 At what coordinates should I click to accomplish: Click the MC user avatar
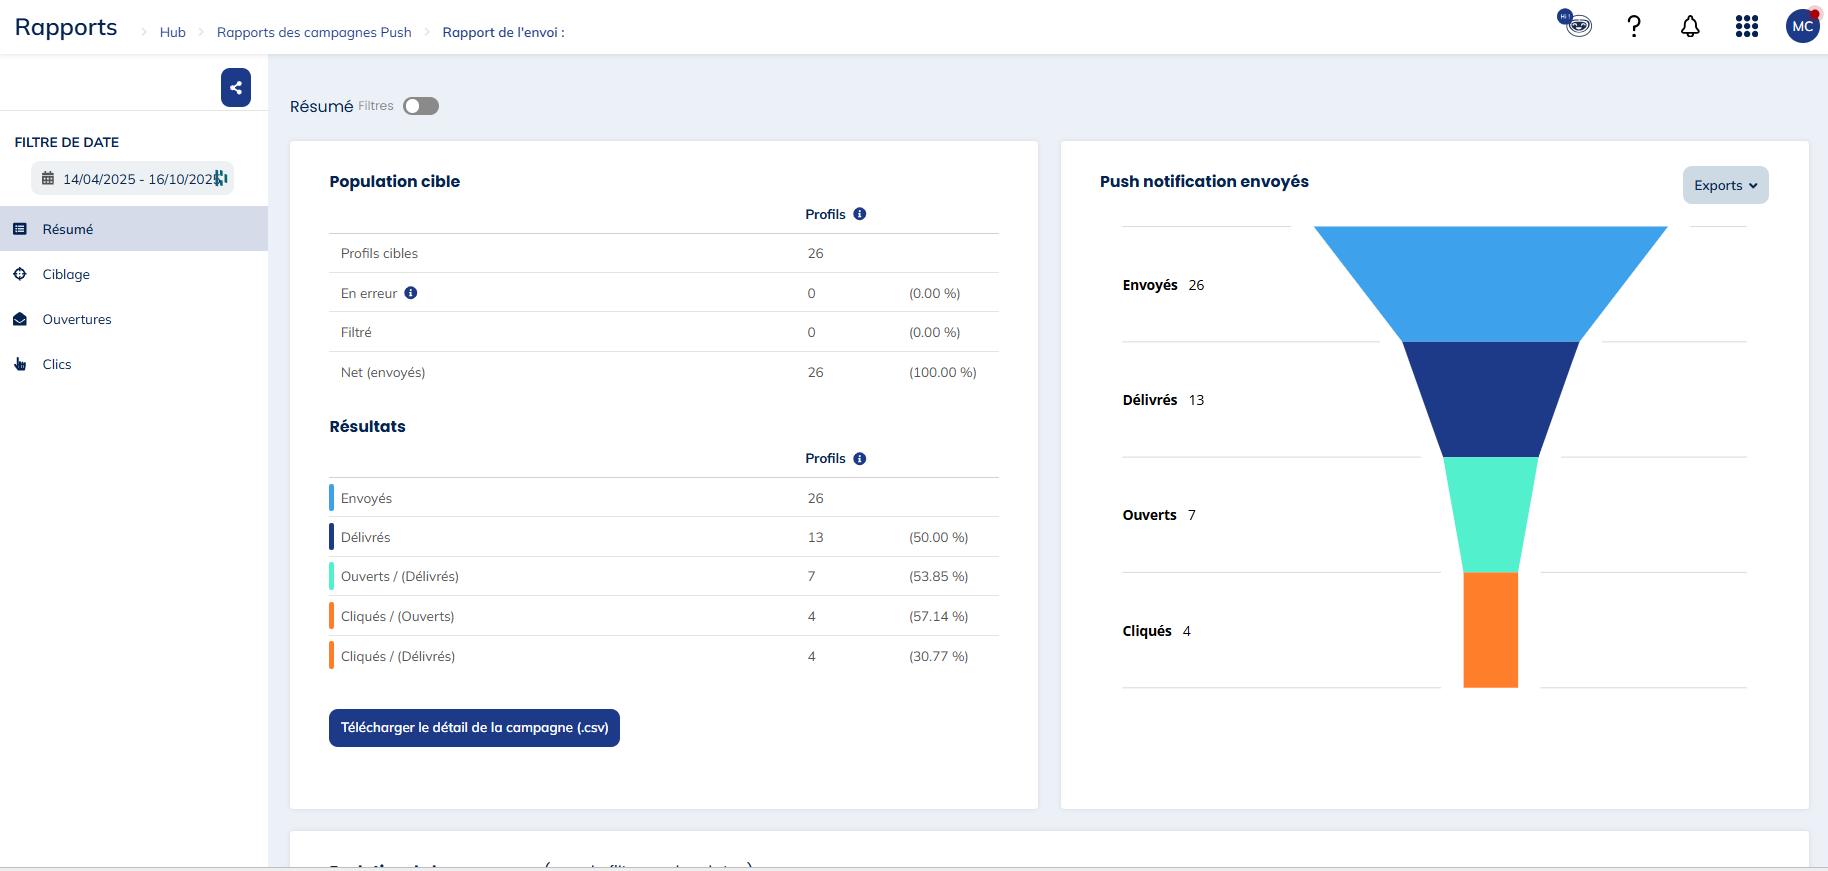click(x=1802, y=27)
